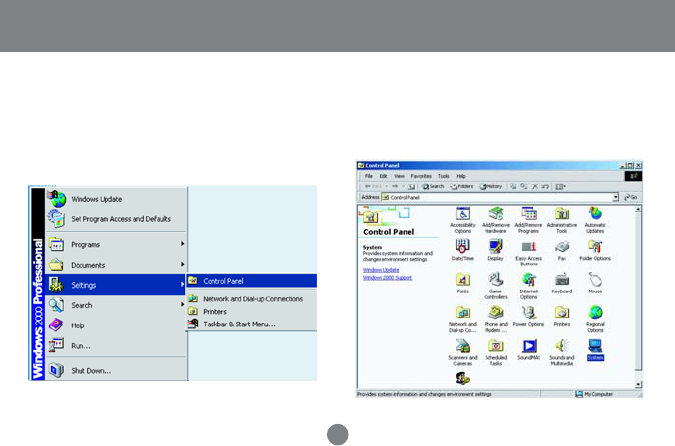Click the History toolbar button
The height and width of the screenshot is (446, 675).
[491, 186]
